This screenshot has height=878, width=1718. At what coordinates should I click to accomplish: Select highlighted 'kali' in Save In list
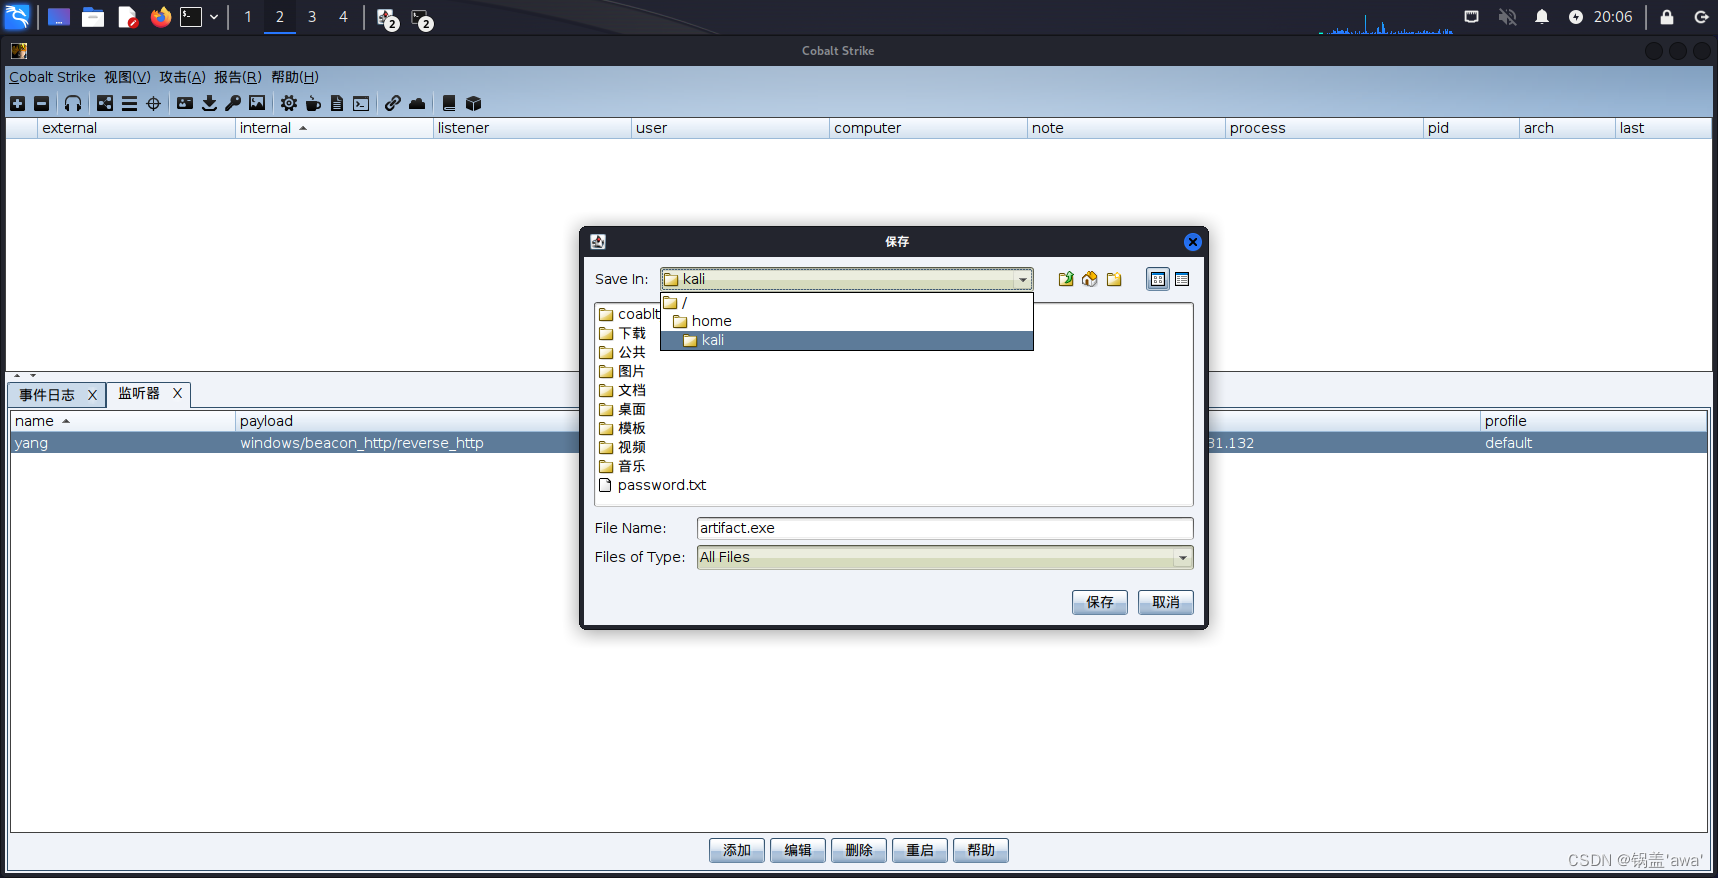[x=847, y=340]
